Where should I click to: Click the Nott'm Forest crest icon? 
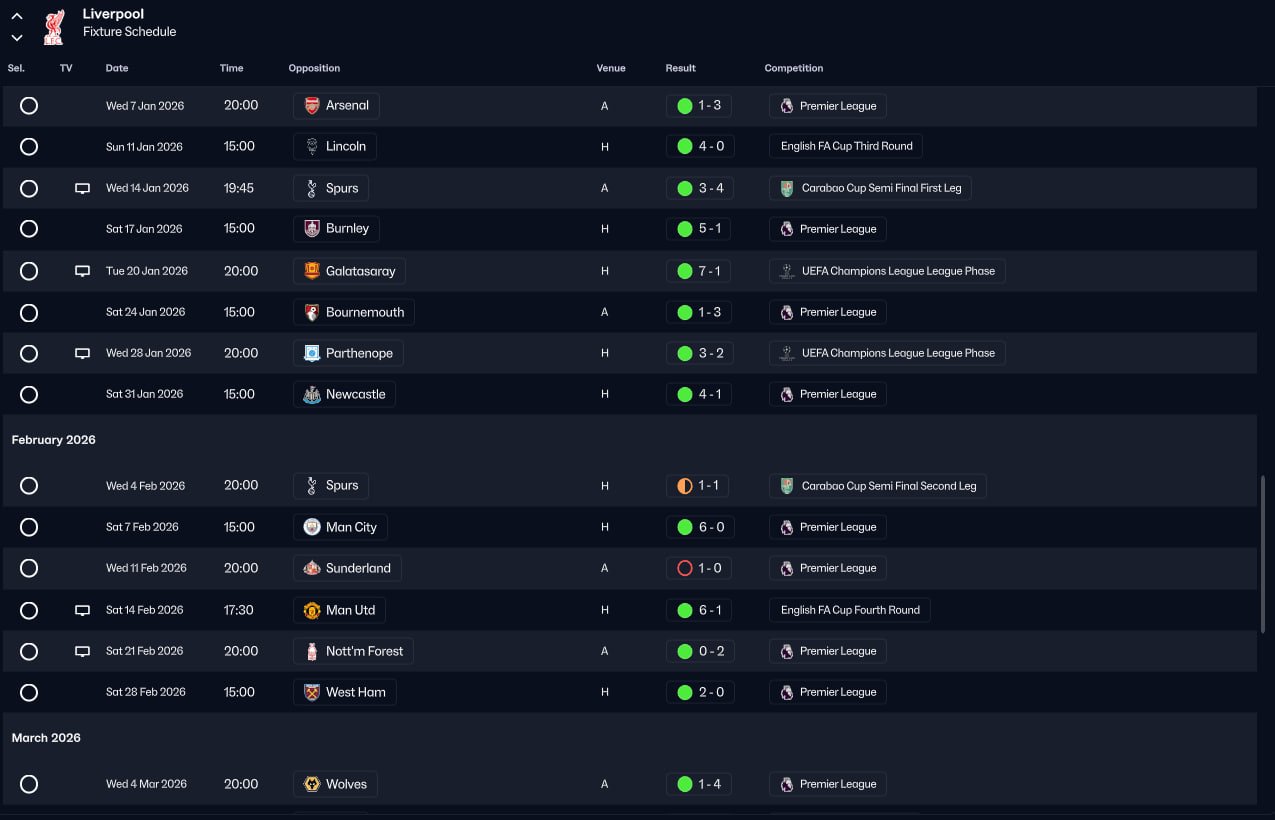[x=312, y=651]
